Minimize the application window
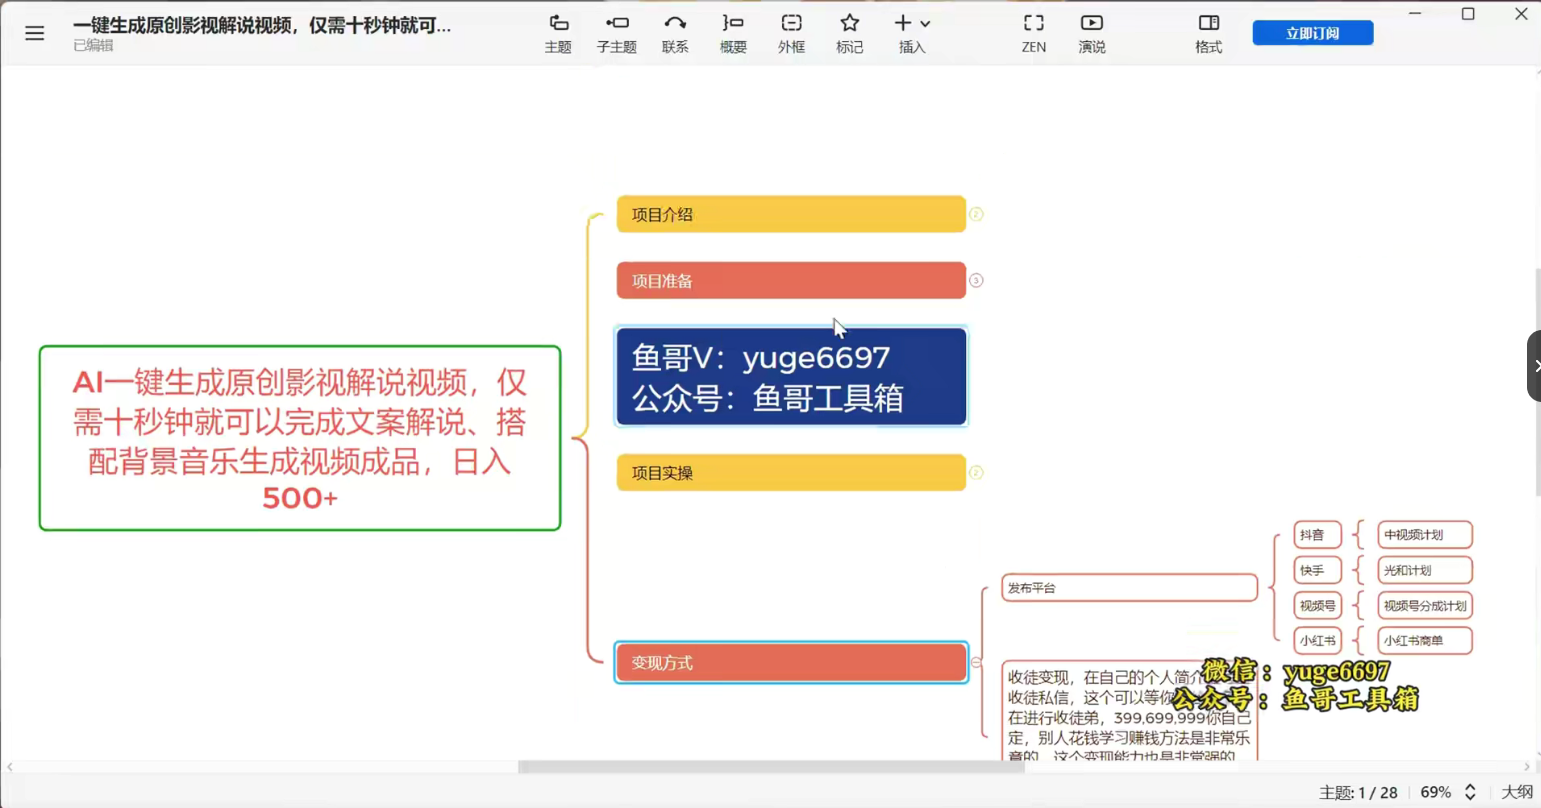 click(x=1415, y=14)
